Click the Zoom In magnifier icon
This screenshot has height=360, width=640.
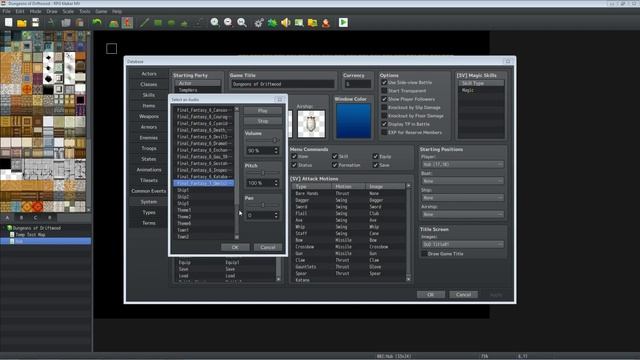pos(215,22)
